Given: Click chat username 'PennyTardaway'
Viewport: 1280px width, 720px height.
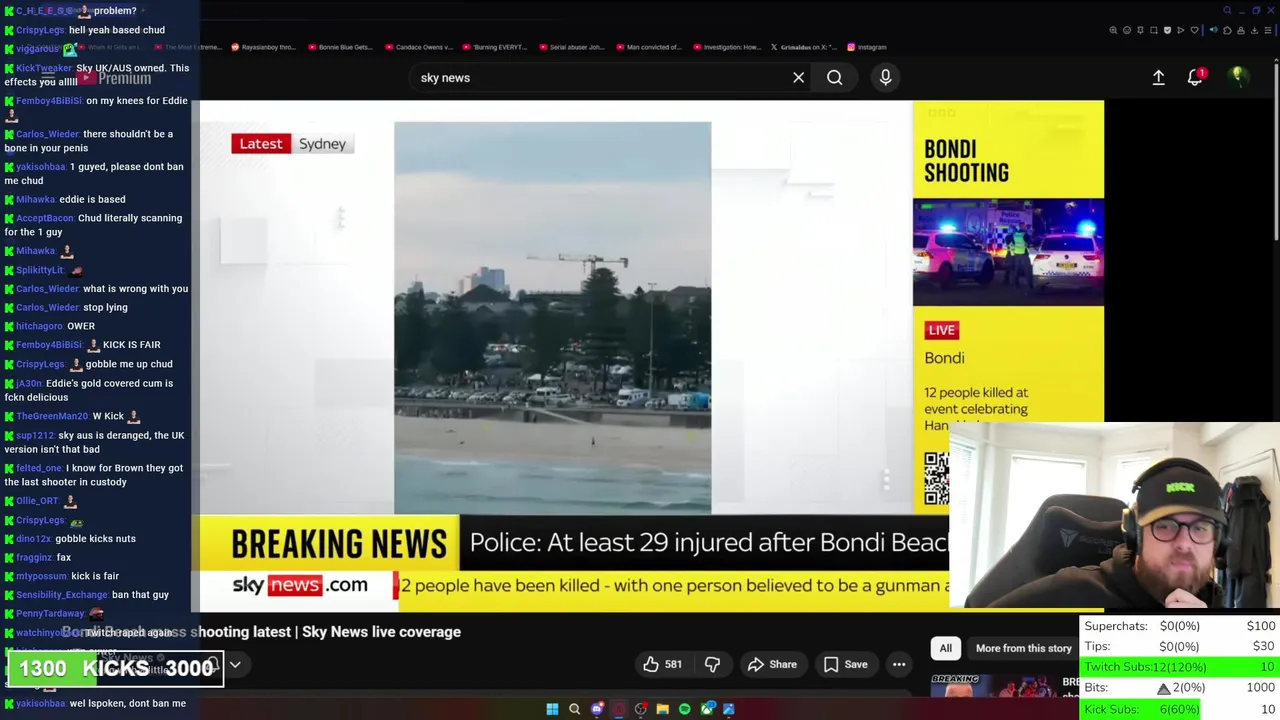Looking at the screenshot, I should click(50, 613).
